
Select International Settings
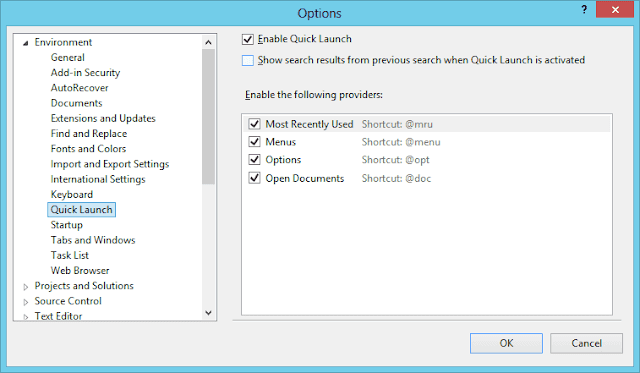(98, 179)
